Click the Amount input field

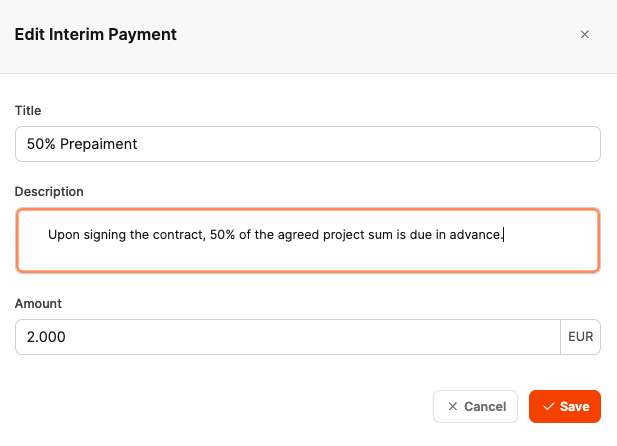click(x=287, y=337)
